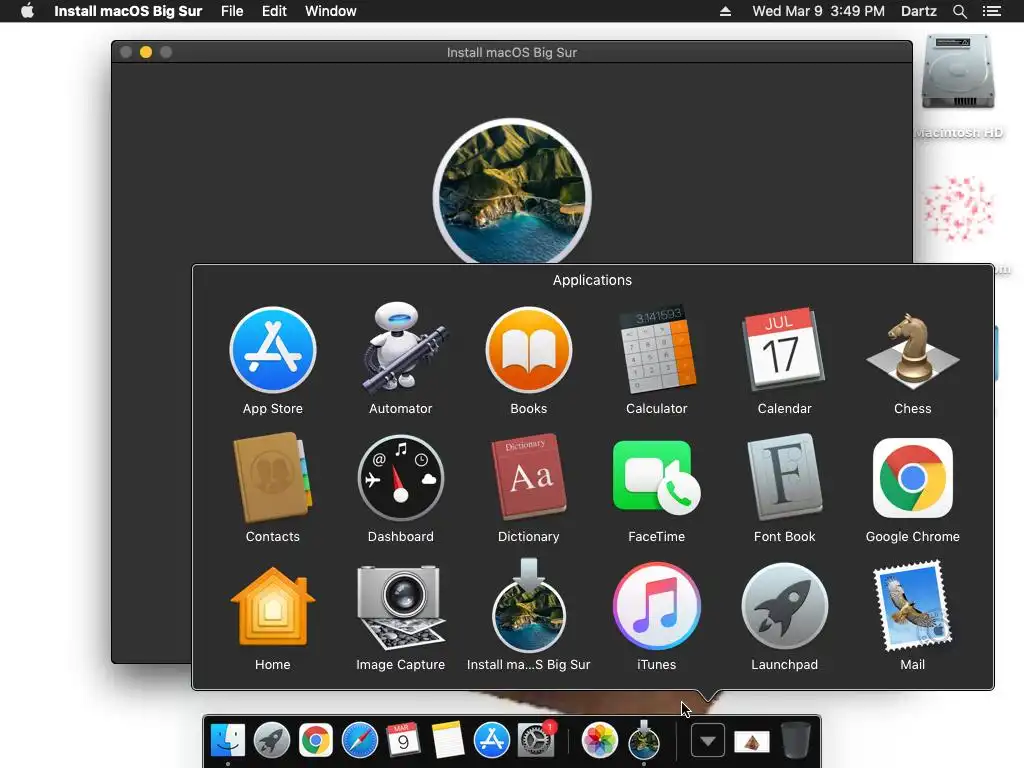Viewport: 1024px width, 768px height.
Task: Open the Dashboard app icon
Action: [400, 478]
